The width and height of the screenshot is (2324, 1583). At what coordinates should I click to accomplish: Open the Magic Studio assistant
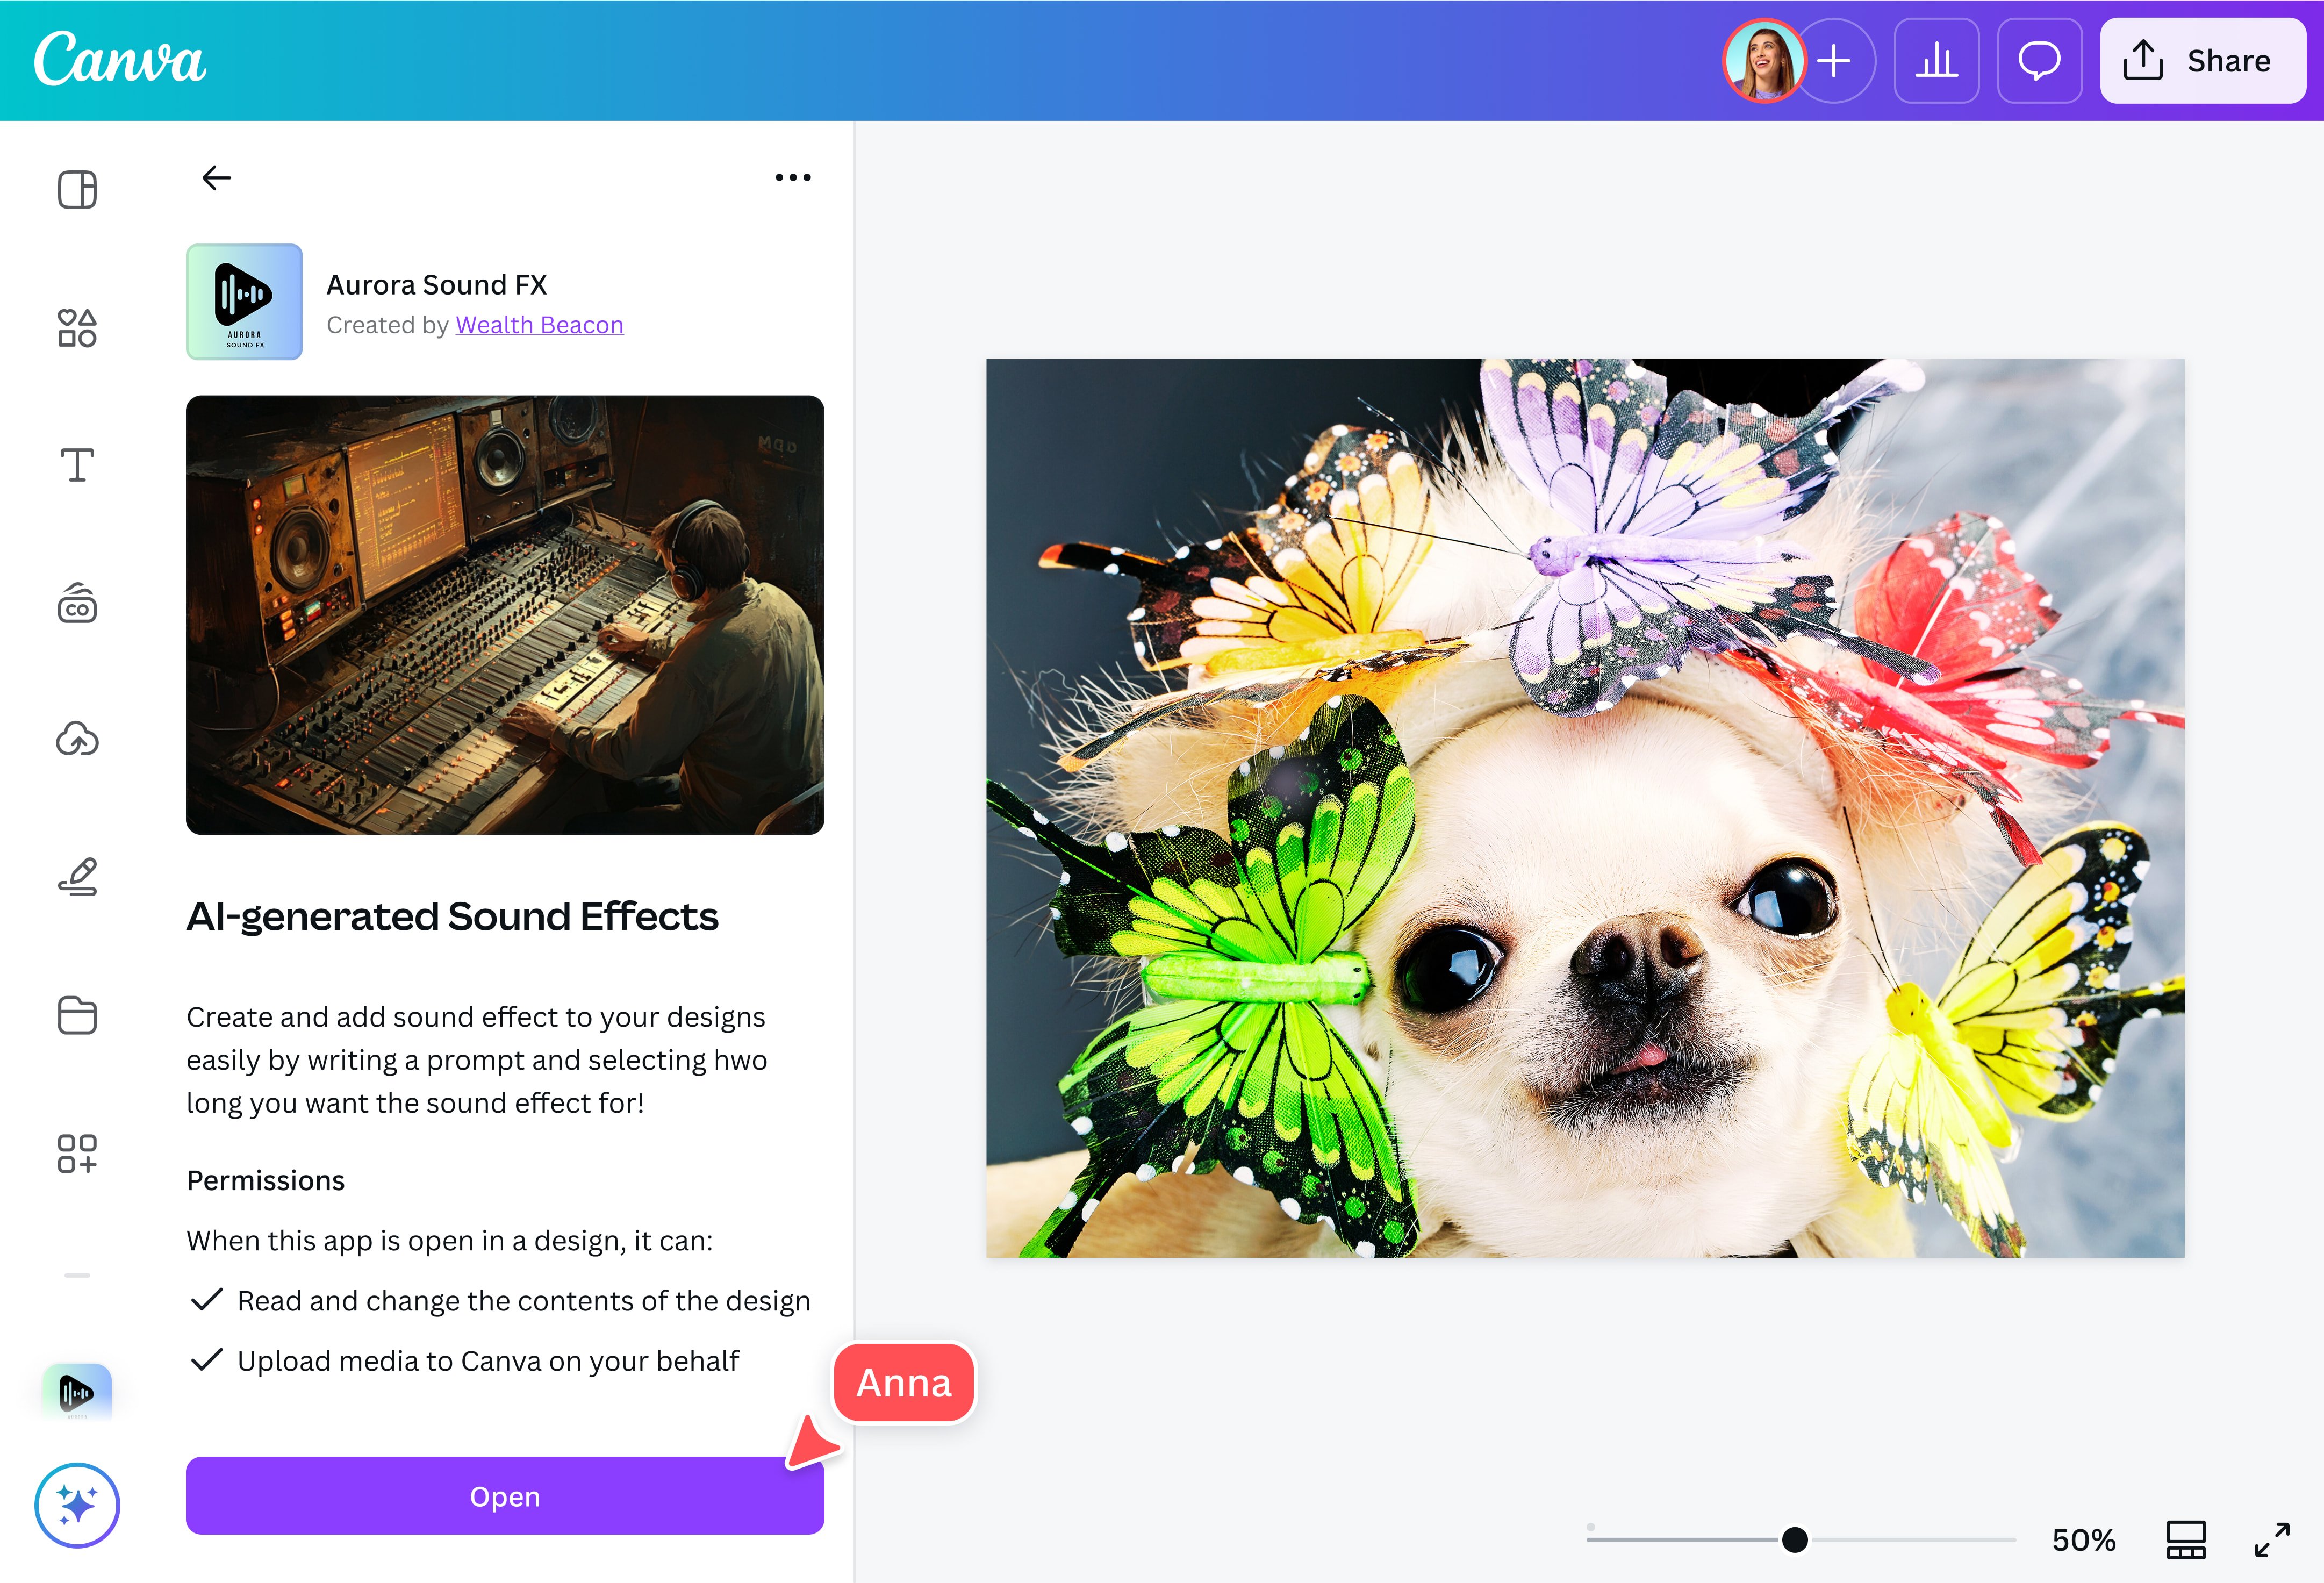tap(77, 1505)
